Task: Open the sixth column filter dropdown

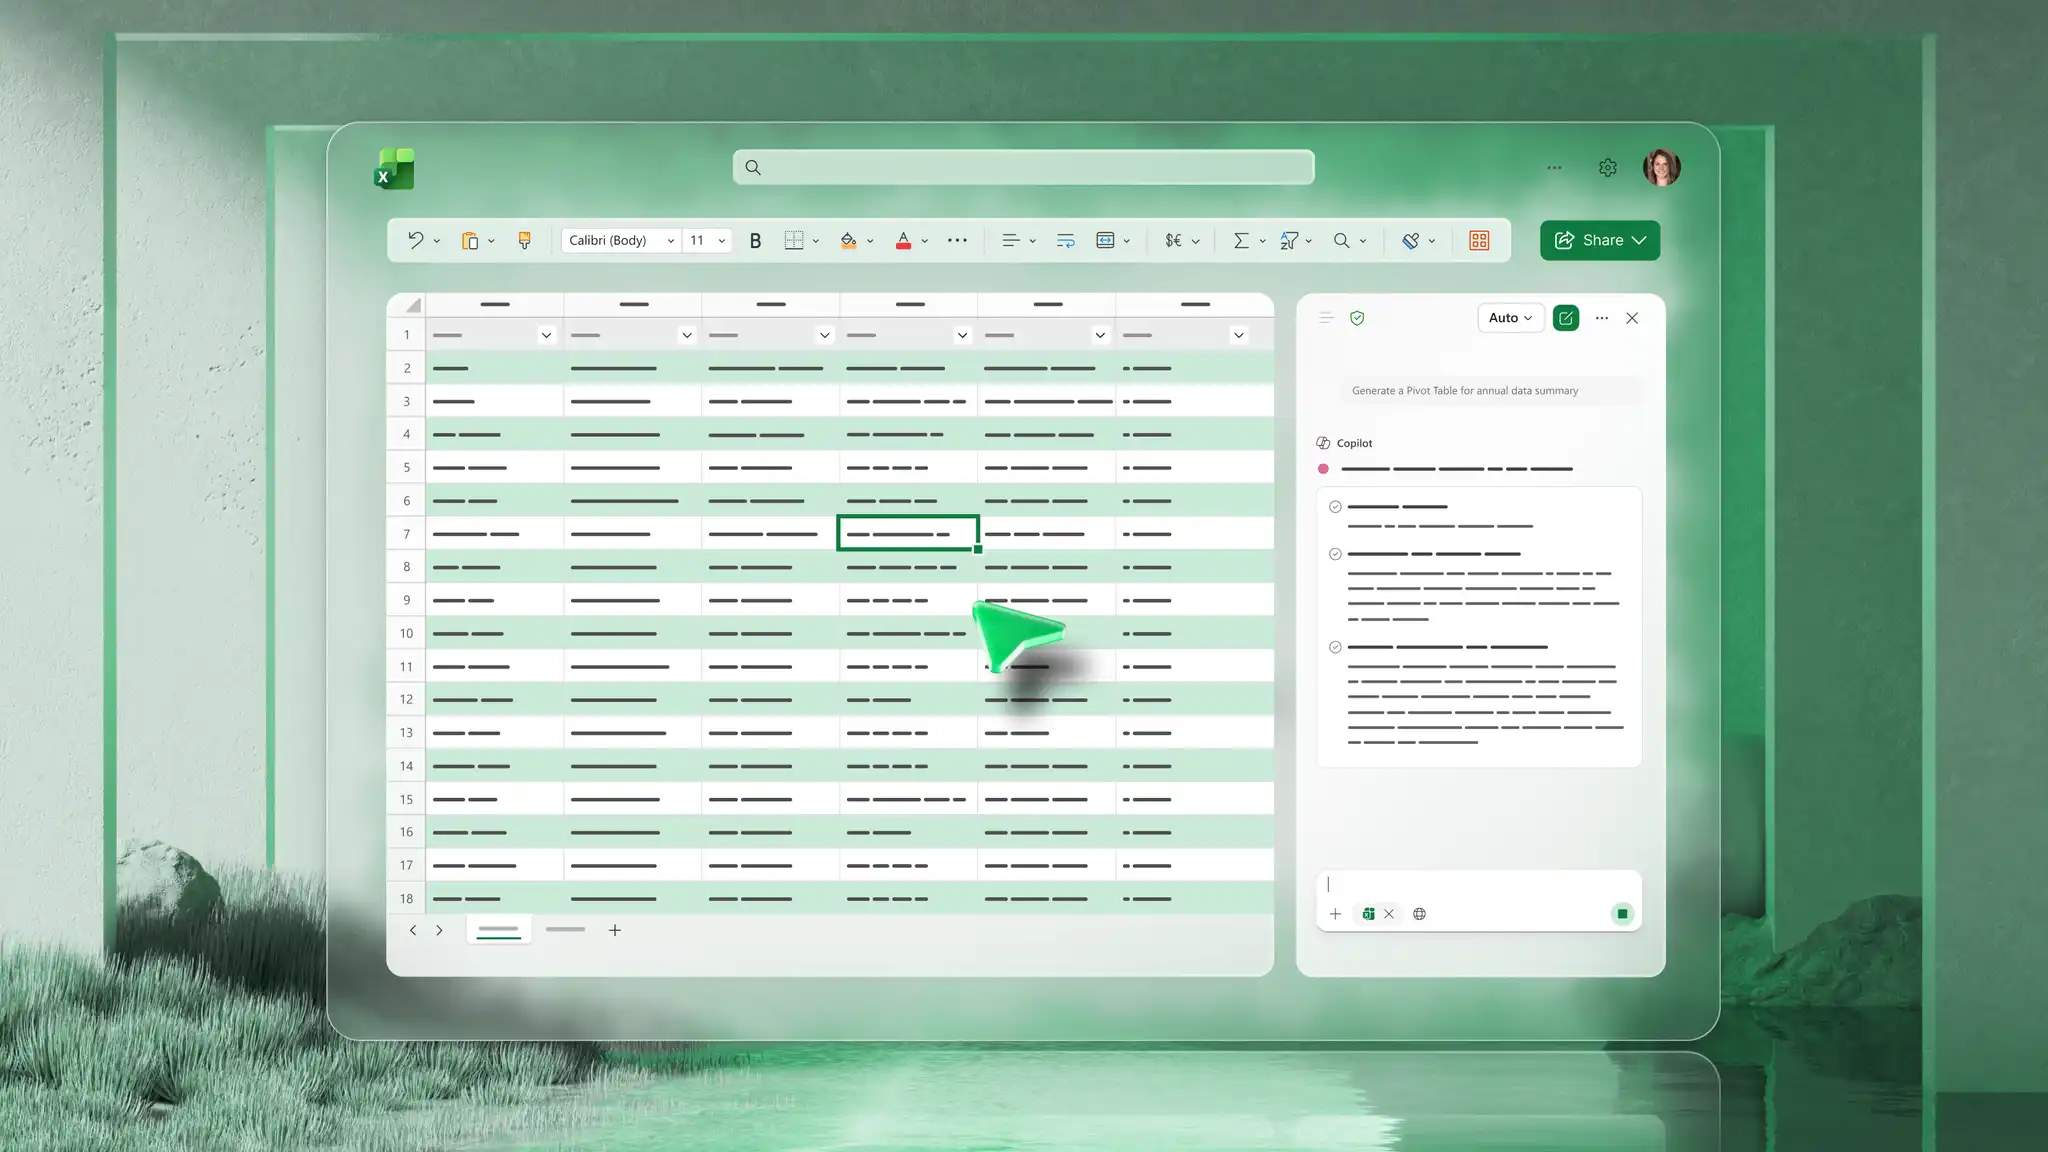Action: [x=1238, y=335]
